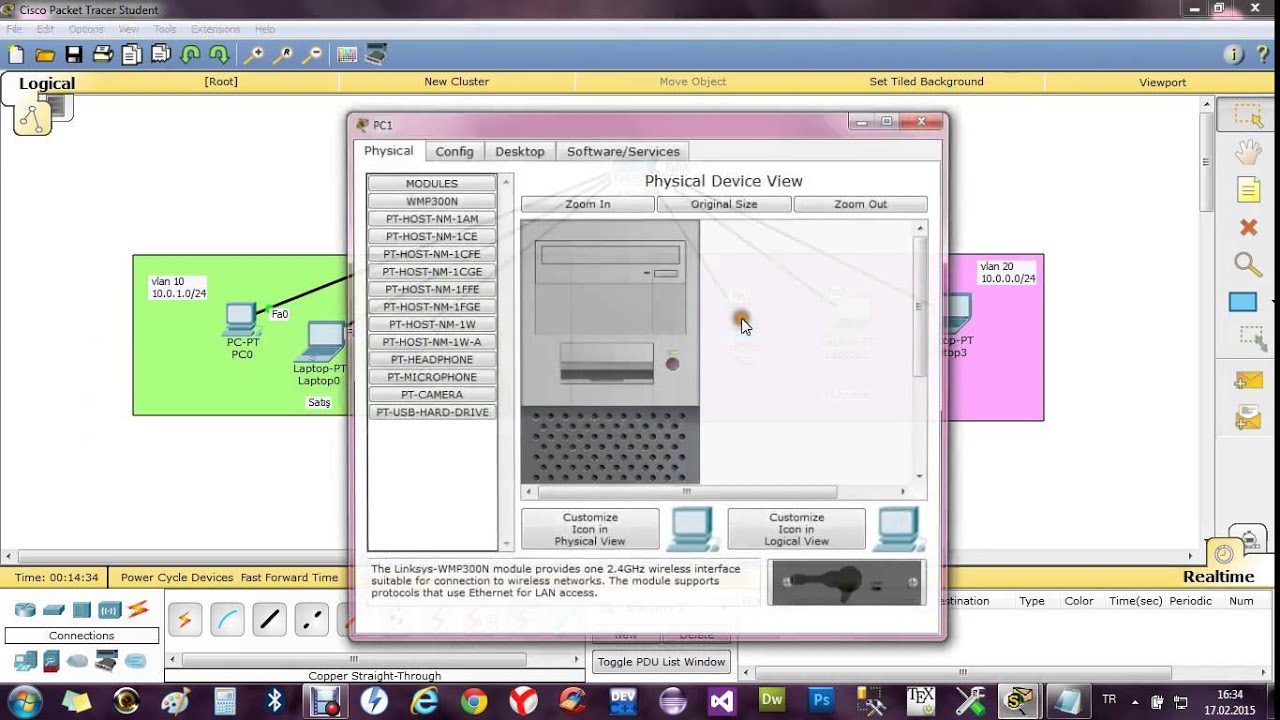Screen dimensions: 1280x720
Task: Open the drawing palette icon
Action: click(347, 55)
